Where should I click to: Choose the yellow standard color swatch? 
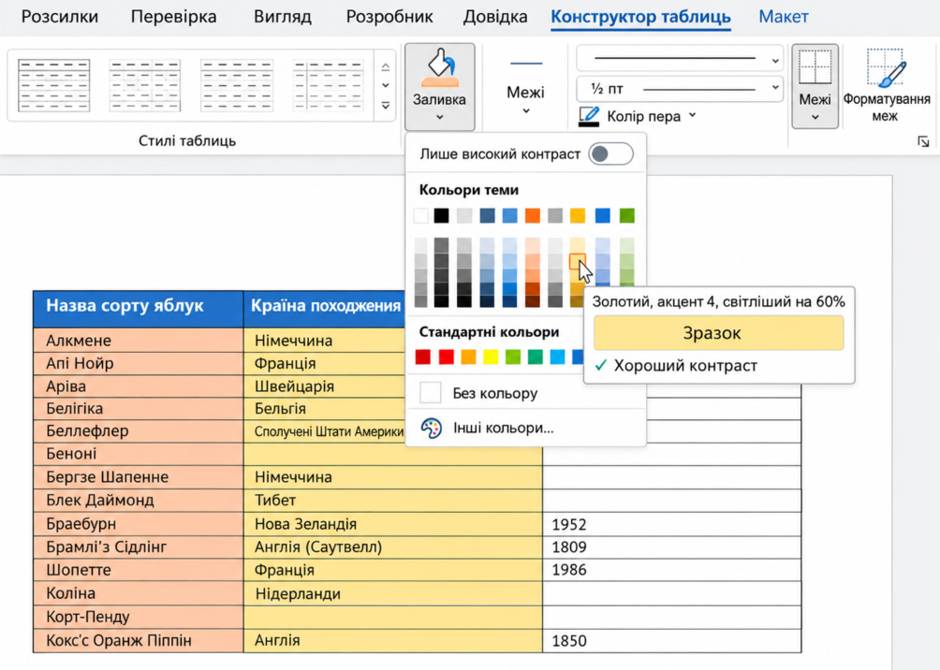(x=490, y=357)
